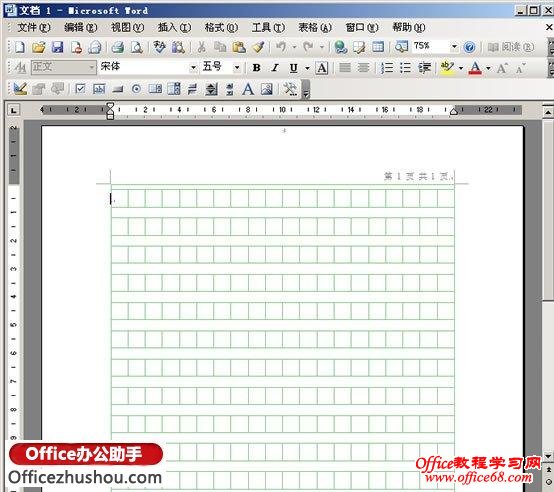Click the View Code icon in Control Toolbox

coord(57,89)
